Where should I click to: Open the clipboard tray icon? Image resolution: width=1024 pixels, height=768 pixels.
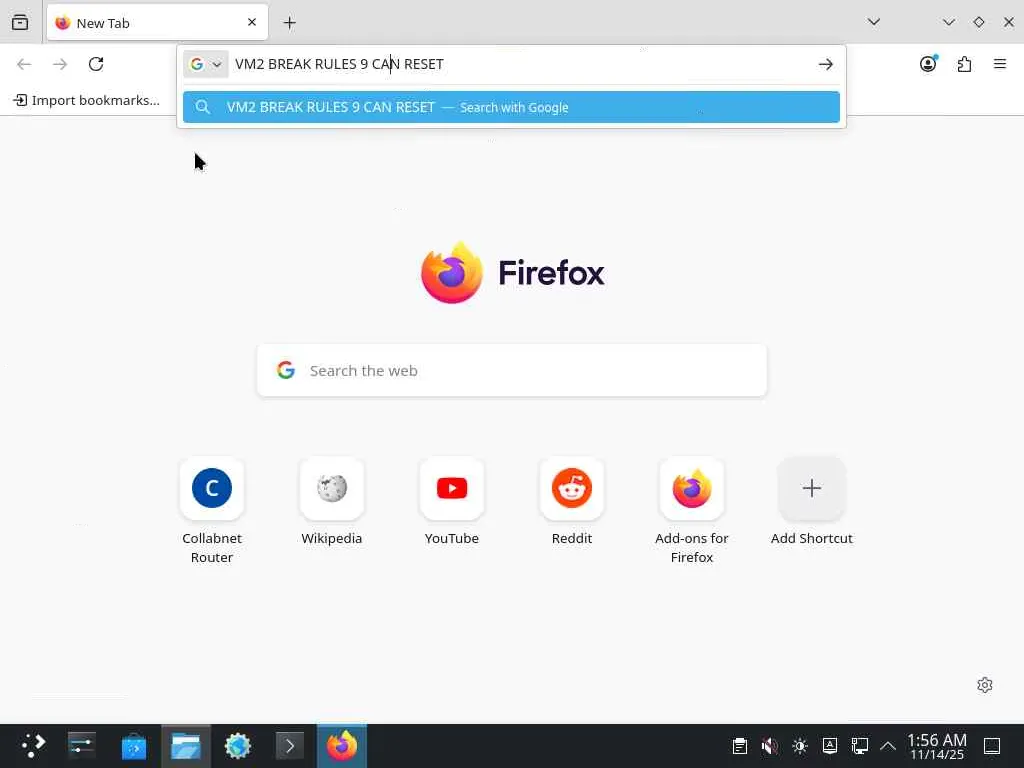(x=740, y=746)
